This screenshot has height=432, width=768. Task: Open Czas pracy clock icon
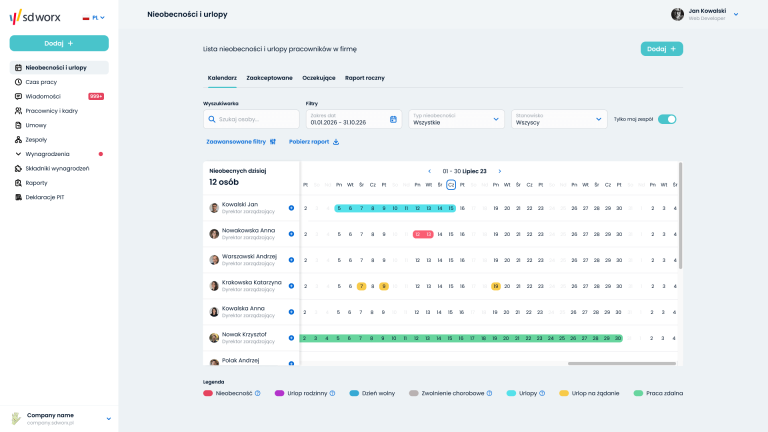point(18,82)
